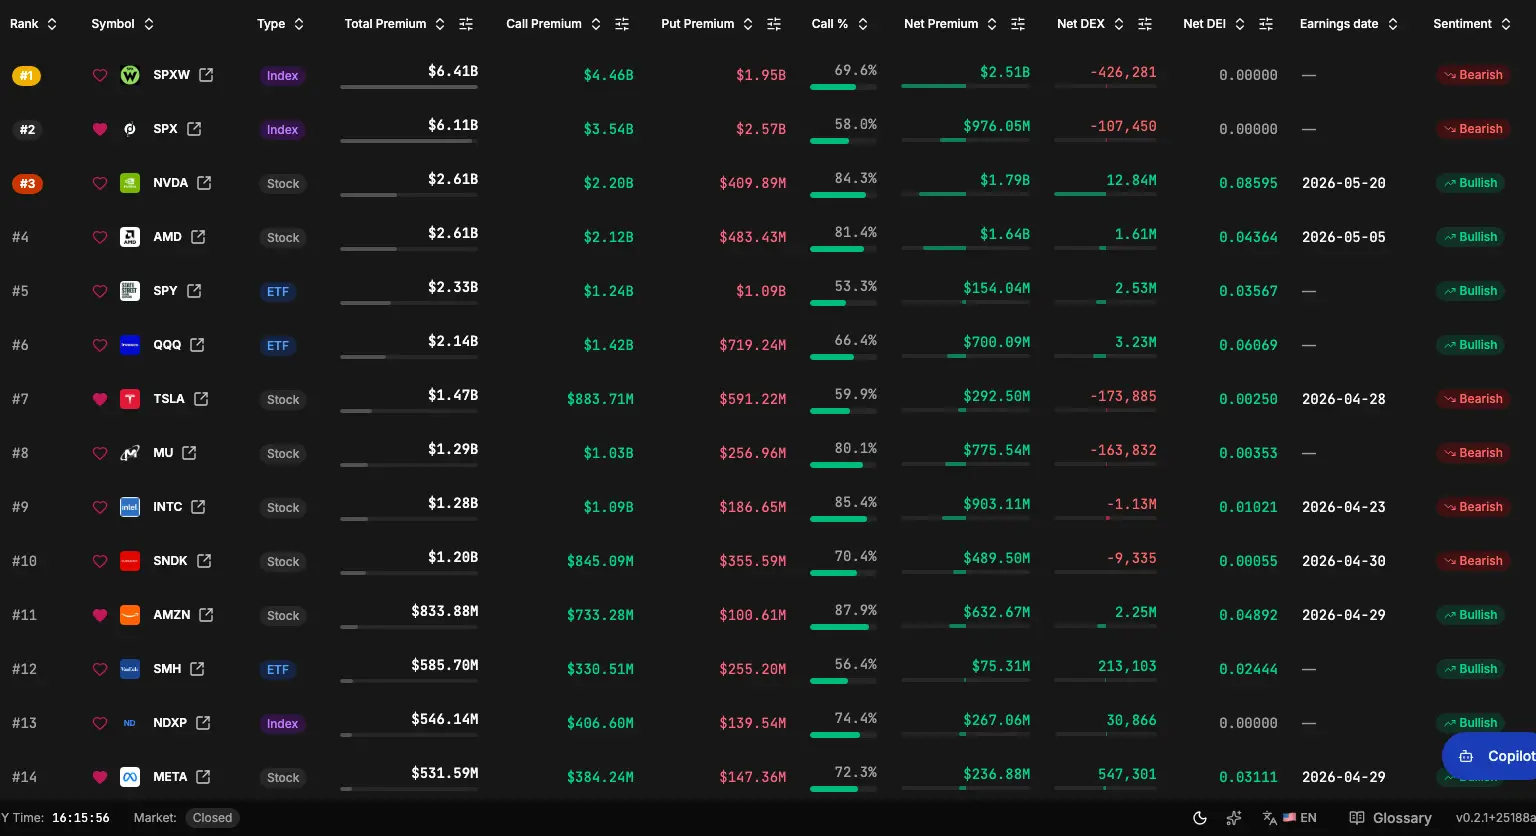Sort by the Sentiment column header
This screenshot has width=1536, height=836.
coord(1472,24)
